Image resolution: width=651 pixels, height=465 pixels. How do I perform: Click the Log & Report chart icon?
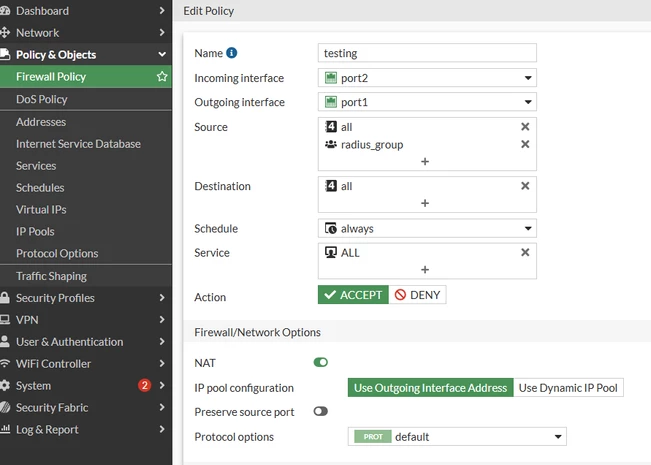5,429
